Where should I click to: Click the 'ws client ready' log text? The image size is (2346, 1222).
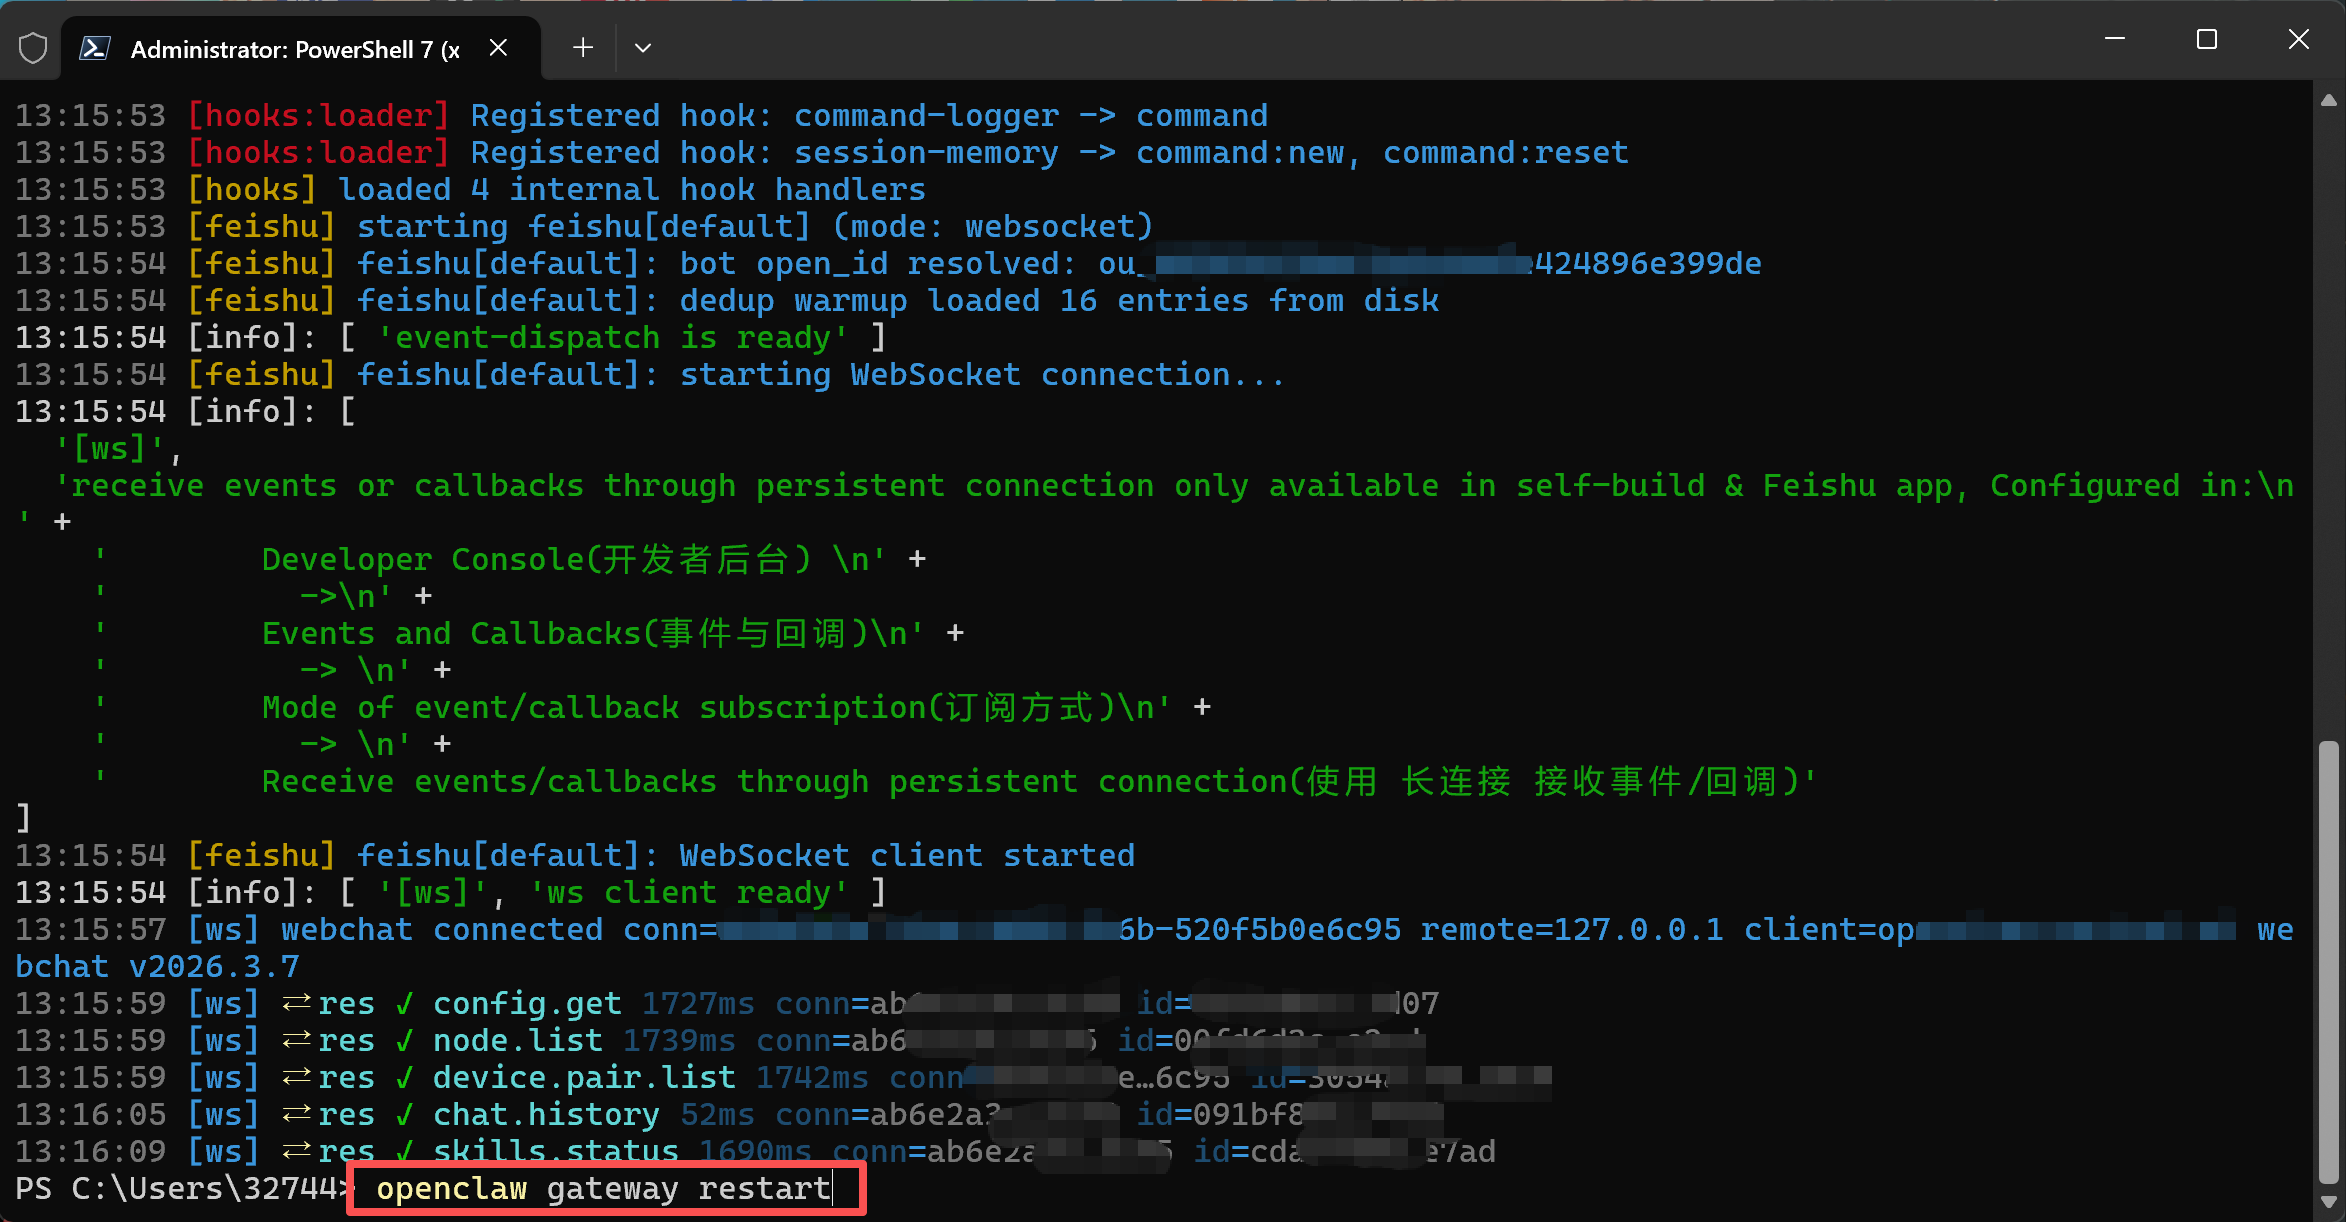click(x=688, y=892)
